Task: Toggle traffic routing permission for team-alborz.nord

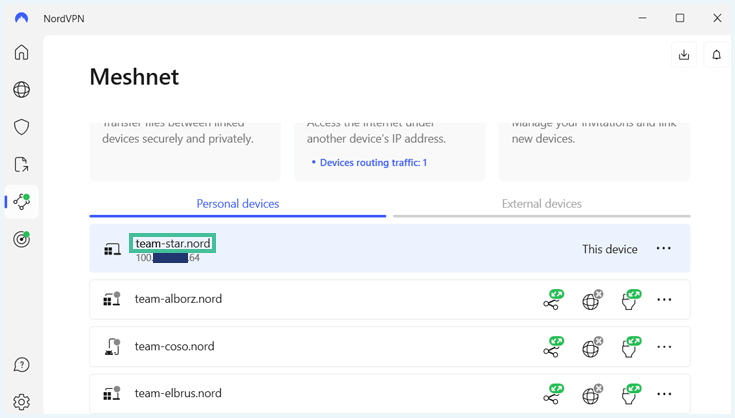Action: pos(592,300)
